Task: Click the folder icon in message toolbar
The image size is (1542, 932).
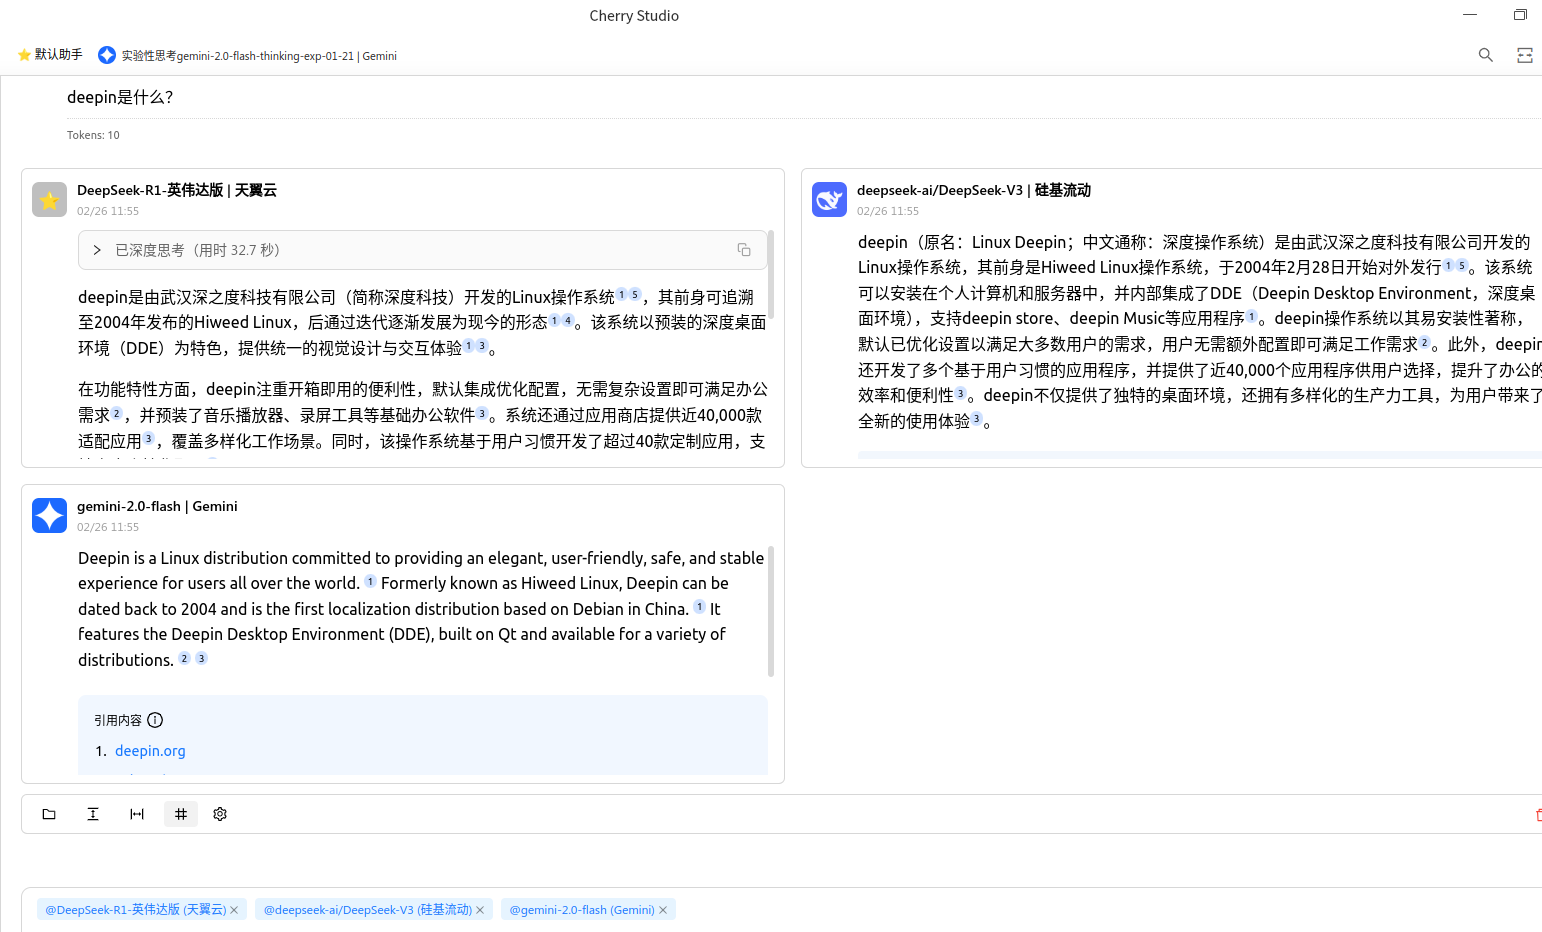Action: tap(49, 814)
